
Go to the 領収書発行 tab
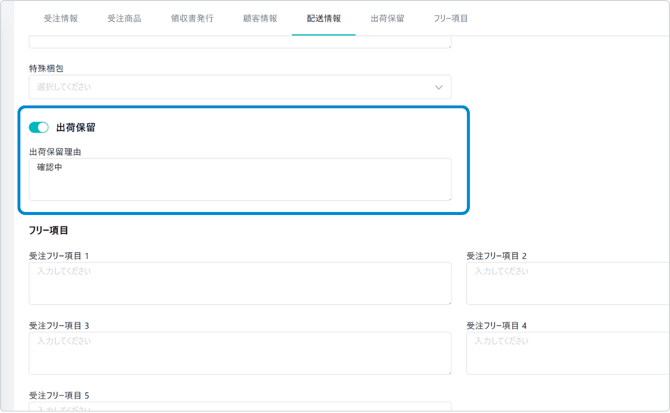(192, 19)
